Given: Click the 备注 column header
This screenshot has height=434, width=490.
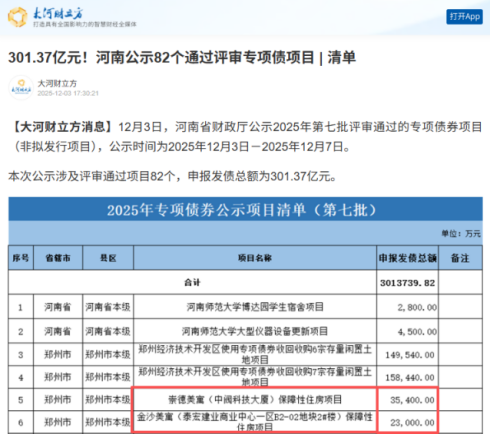Looking at the screenshot, I should pos(460,258).
